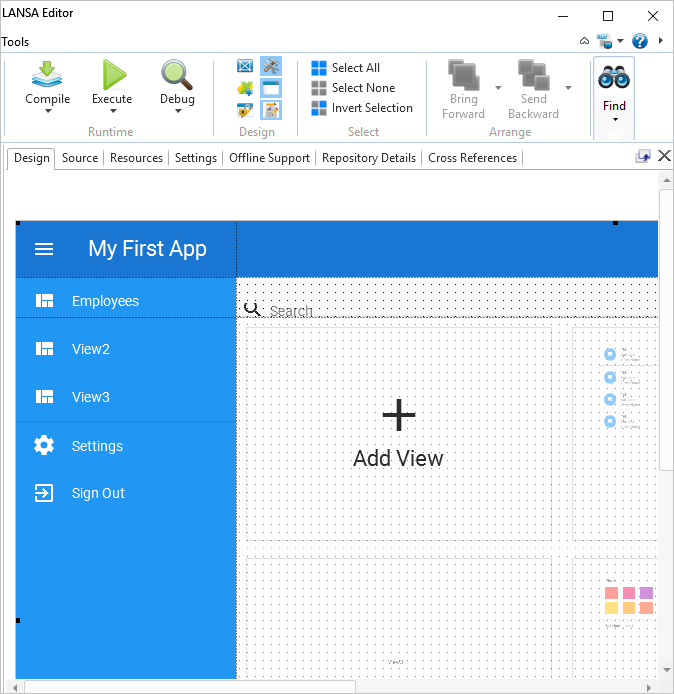
Task: Choose the Select None label
Action: tap(363, 88)
